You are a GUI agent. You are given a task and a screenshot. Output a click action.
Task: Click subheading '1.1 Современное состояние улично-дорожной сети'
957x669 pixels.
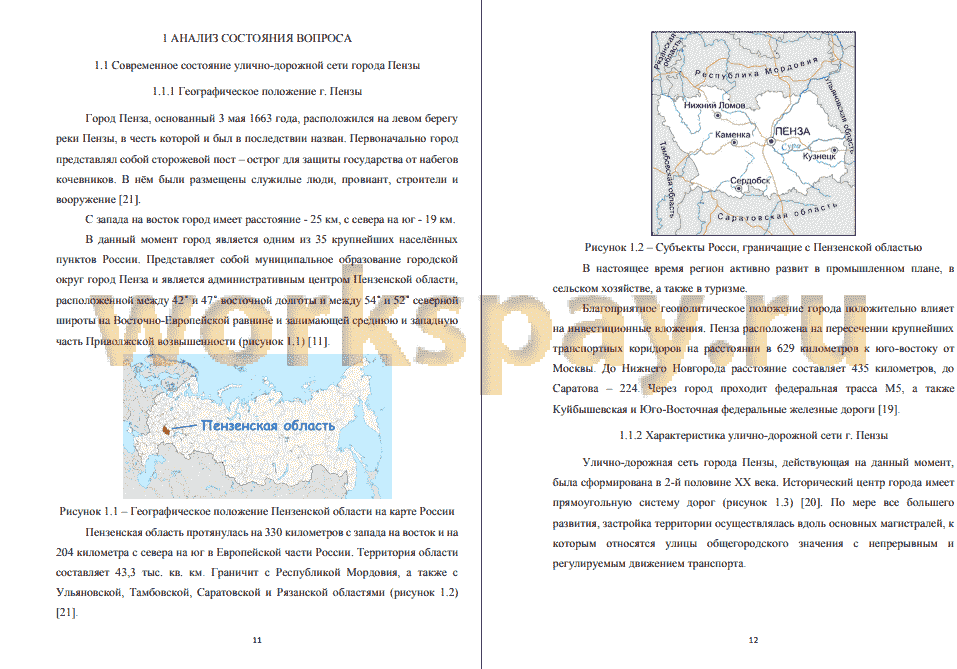point(257,65)
